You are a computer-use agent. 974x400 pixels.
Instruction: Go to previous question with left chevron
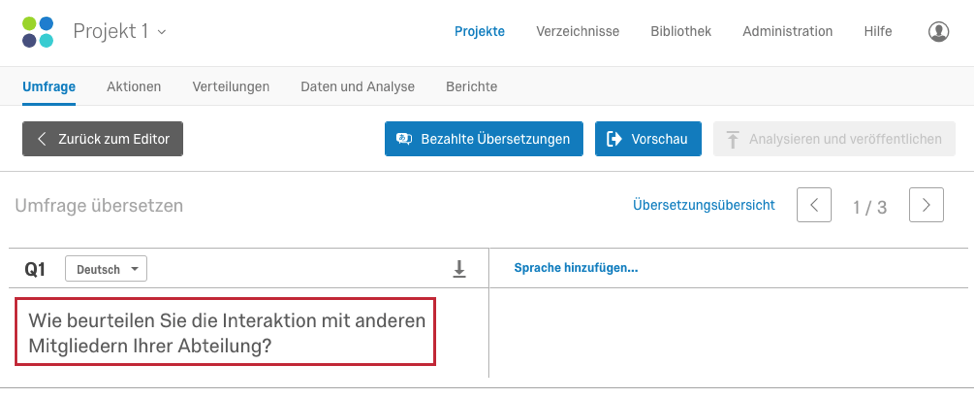814,205
